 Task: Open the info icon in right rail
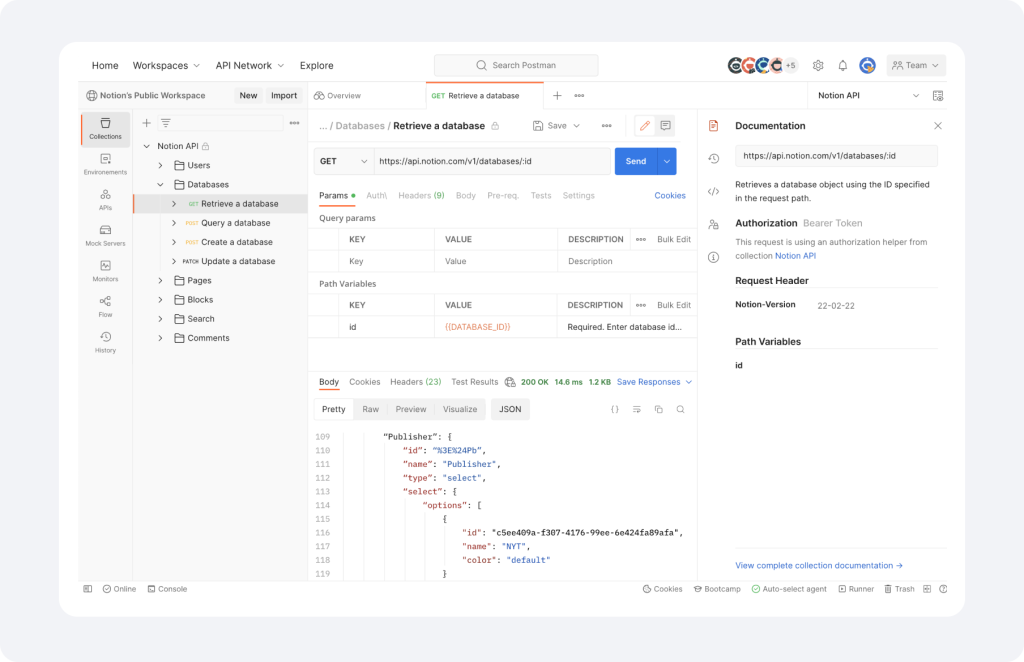713,257
